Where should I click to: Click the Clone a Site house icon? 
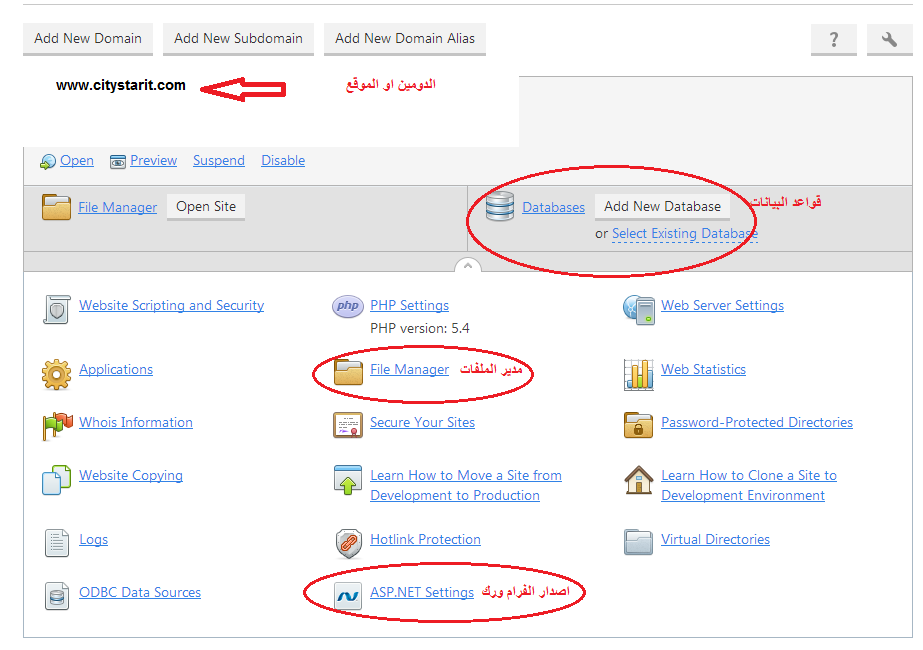639,480
